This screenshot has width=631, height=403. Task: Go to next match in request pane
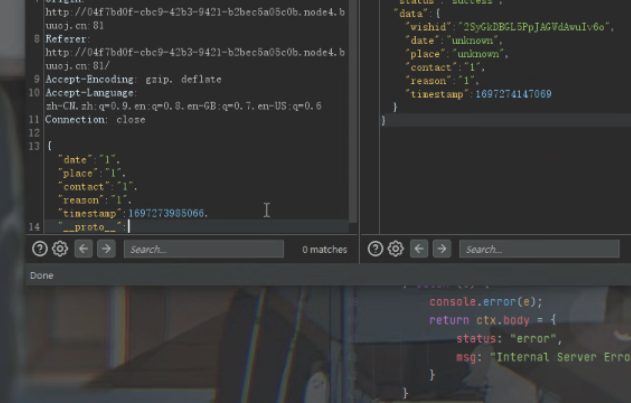click(x=106, y=249)
